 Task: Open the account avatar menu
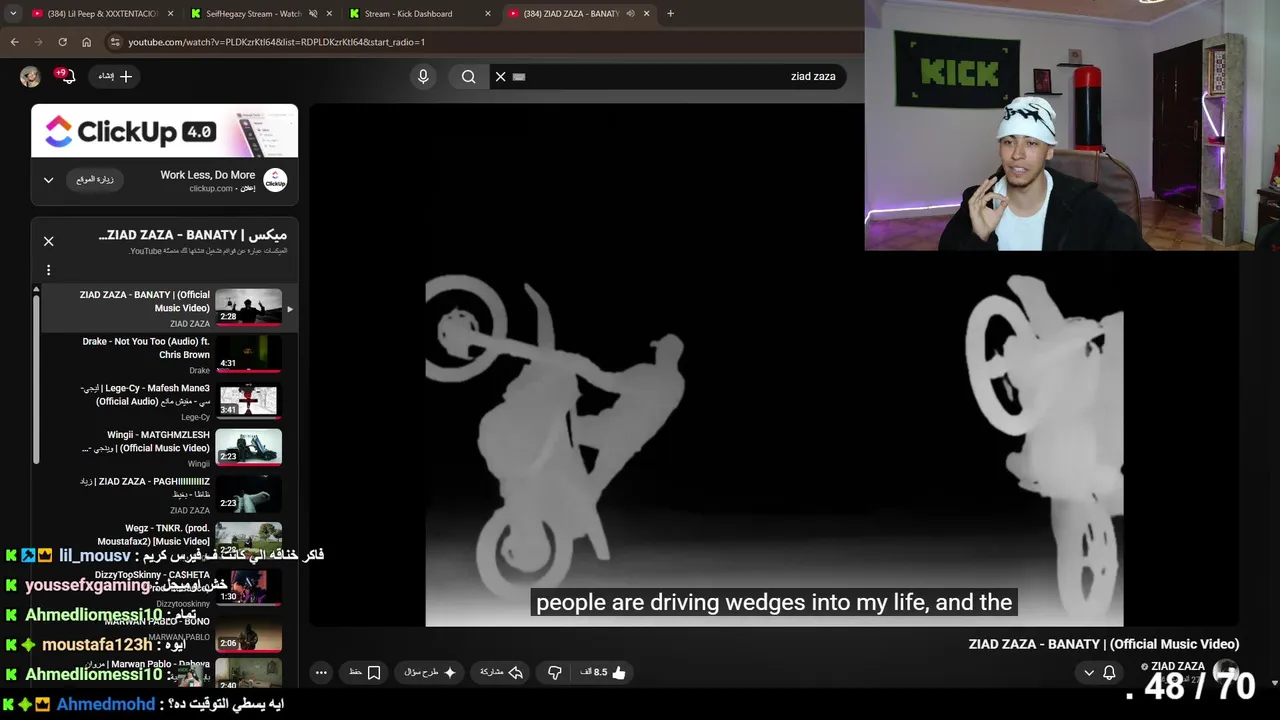pos(30,76)
